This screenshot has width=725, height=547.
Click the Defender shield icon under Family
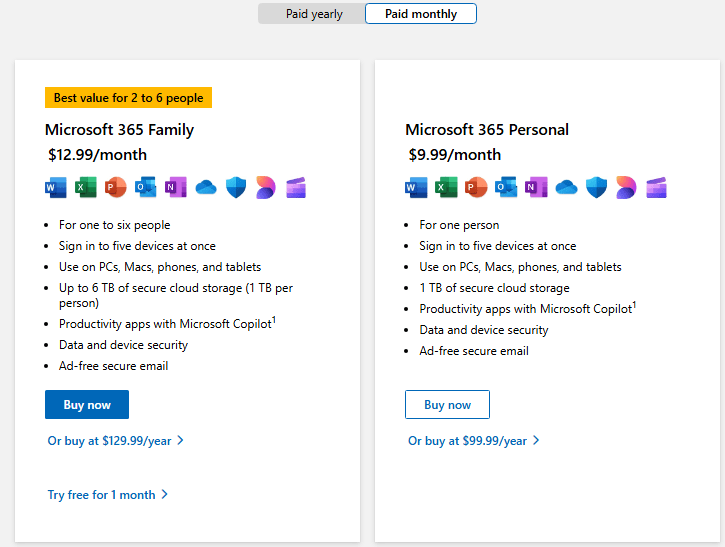pos(236,188)
